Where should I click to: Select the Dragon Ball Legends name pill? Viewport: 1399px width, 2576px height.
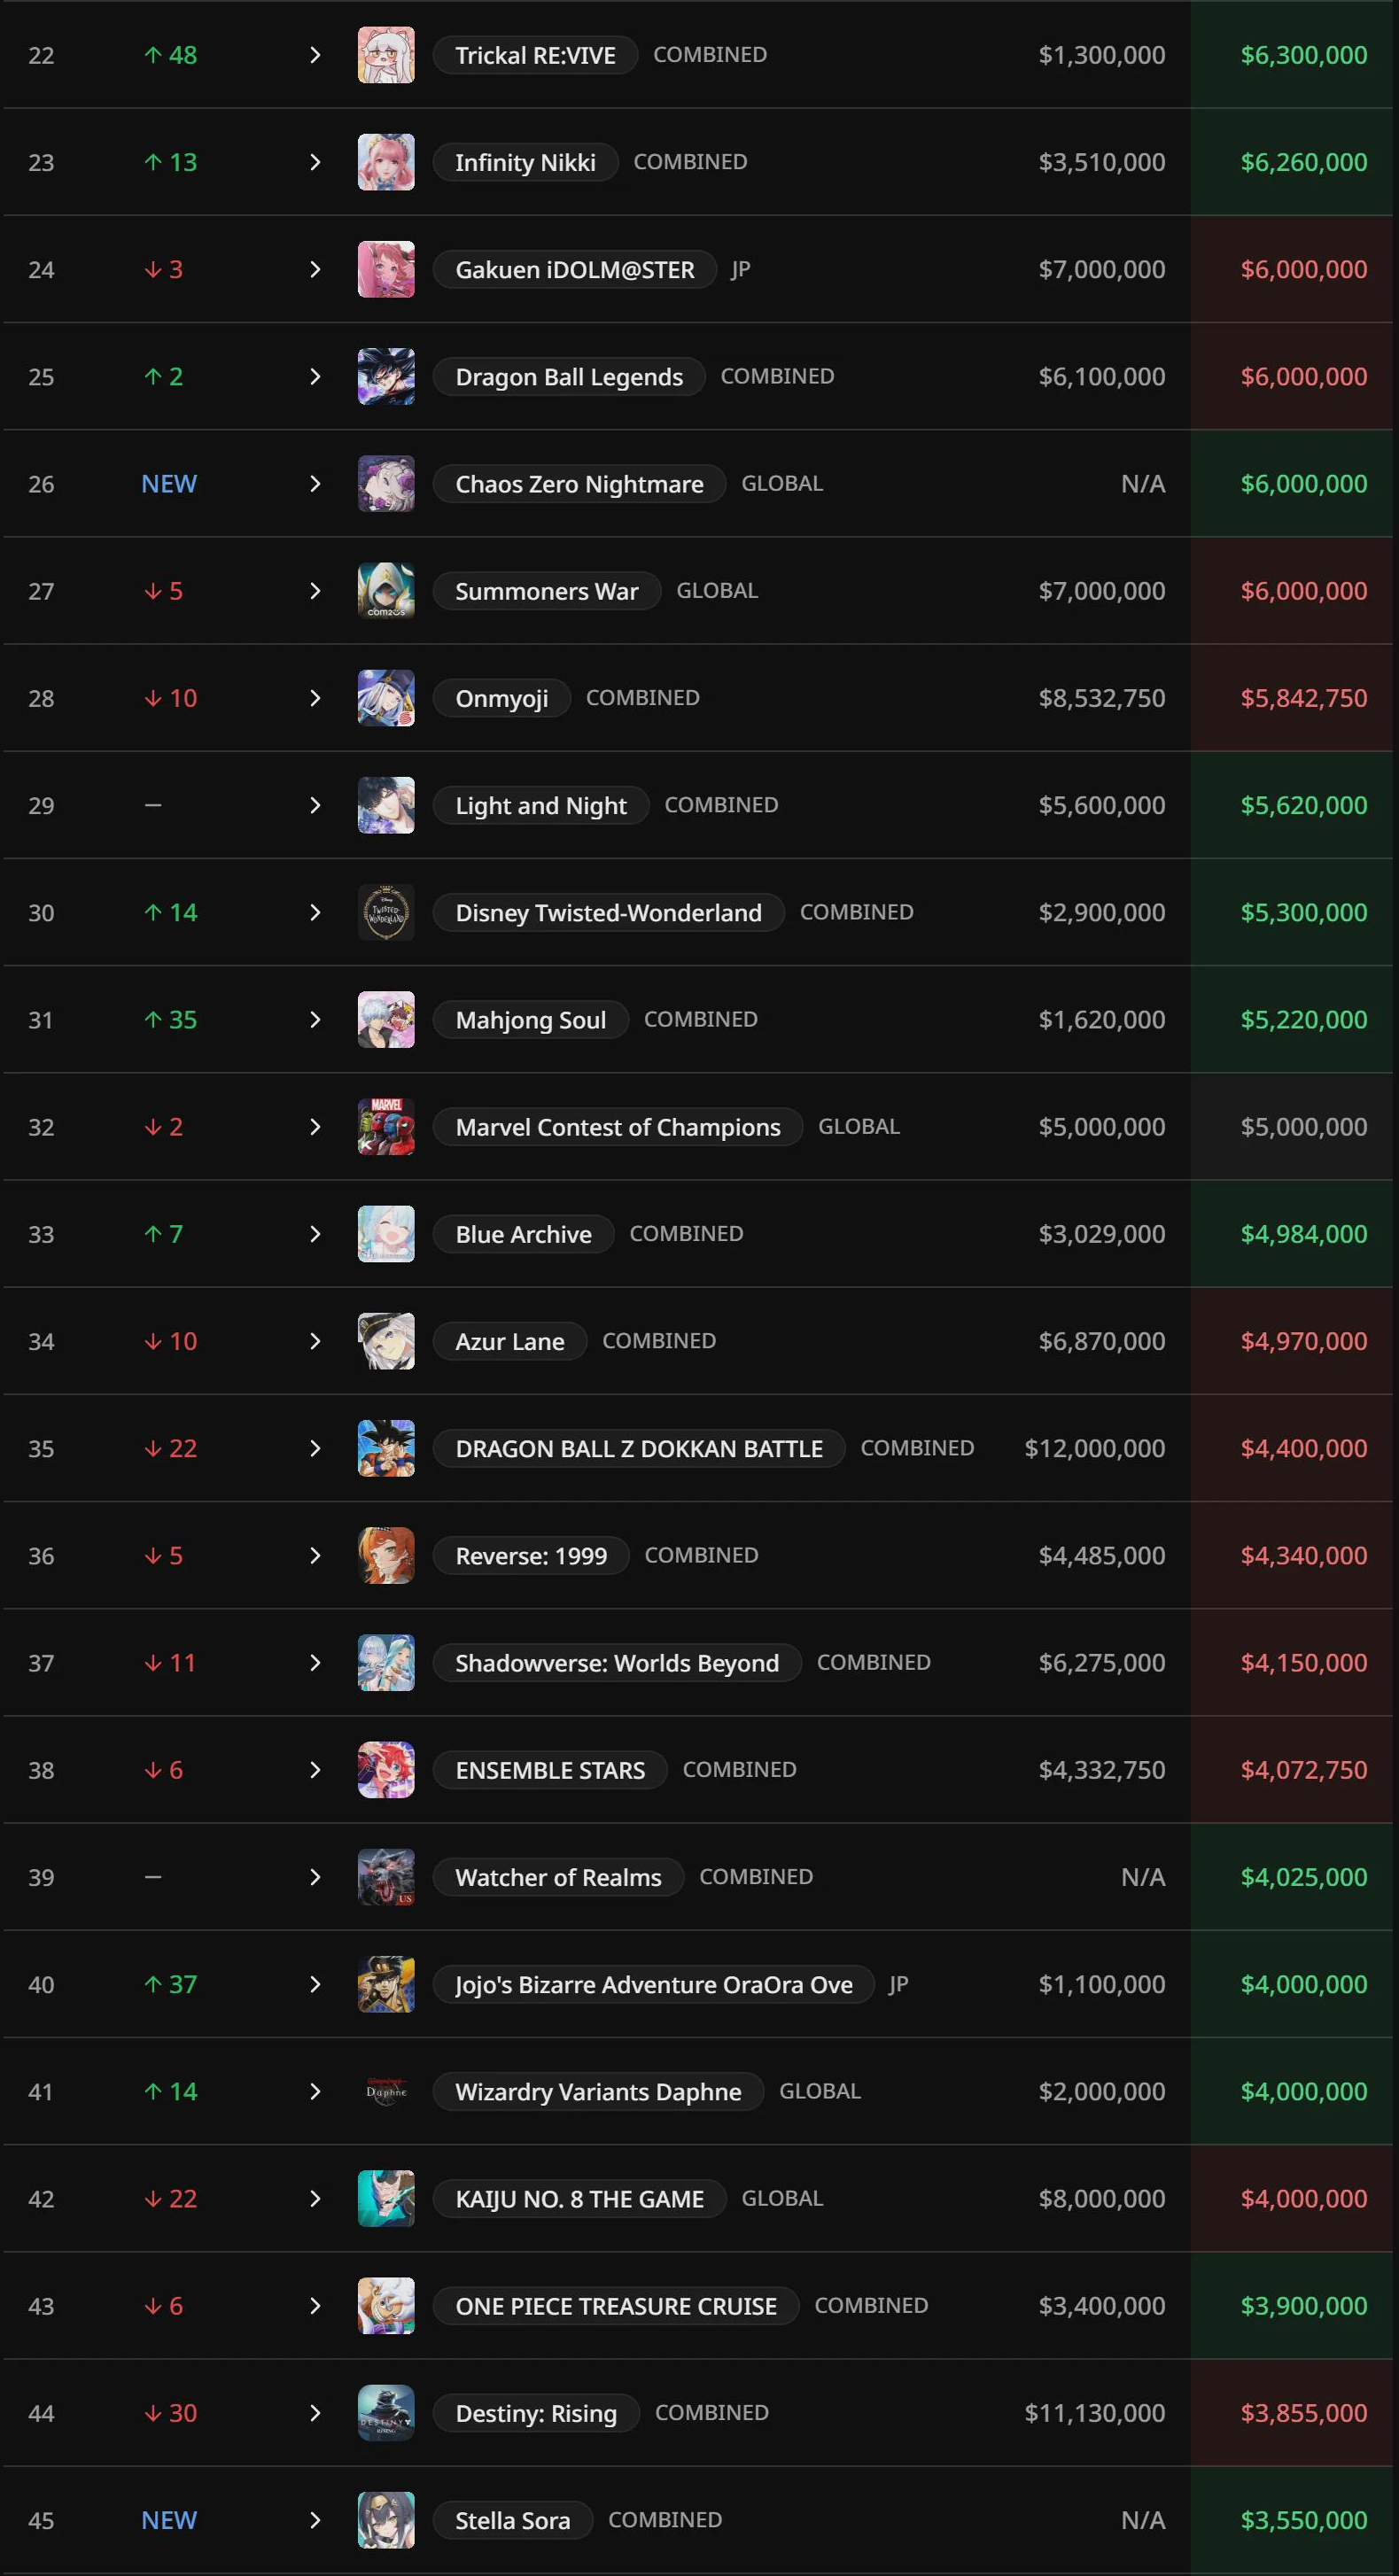pyautogui.click(x=569, y=376)
